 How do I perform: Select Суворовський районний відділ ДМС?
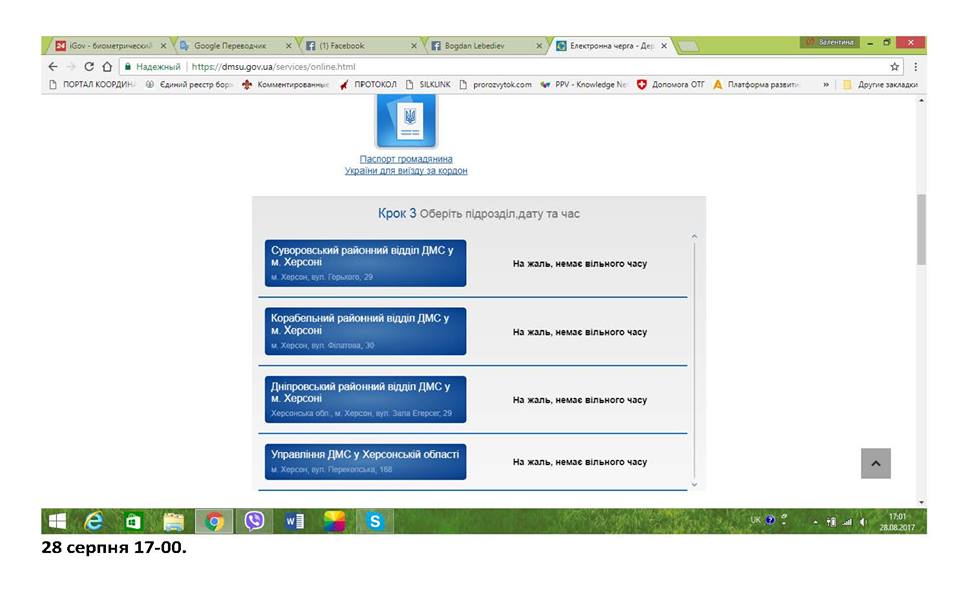(366, 263)
